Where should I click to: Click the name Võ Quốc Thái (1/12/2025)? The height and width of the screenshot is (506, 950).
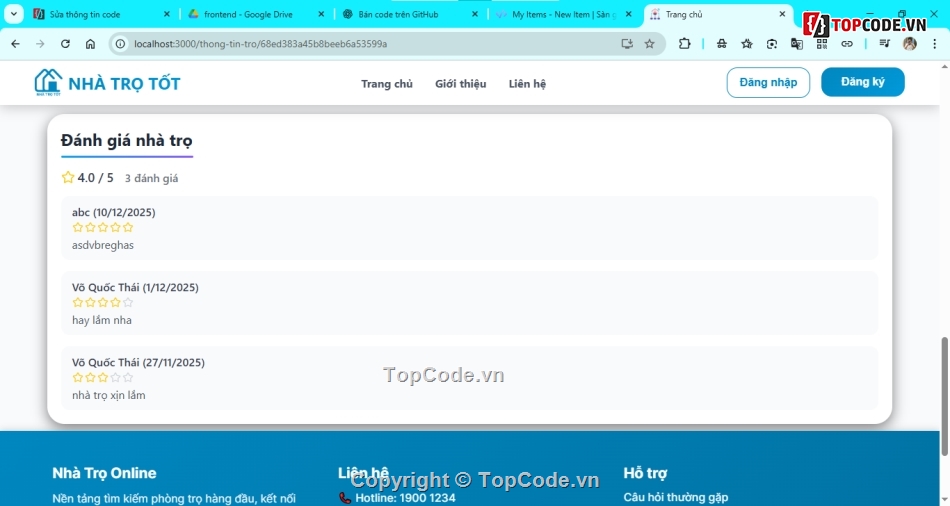point(135,287)
